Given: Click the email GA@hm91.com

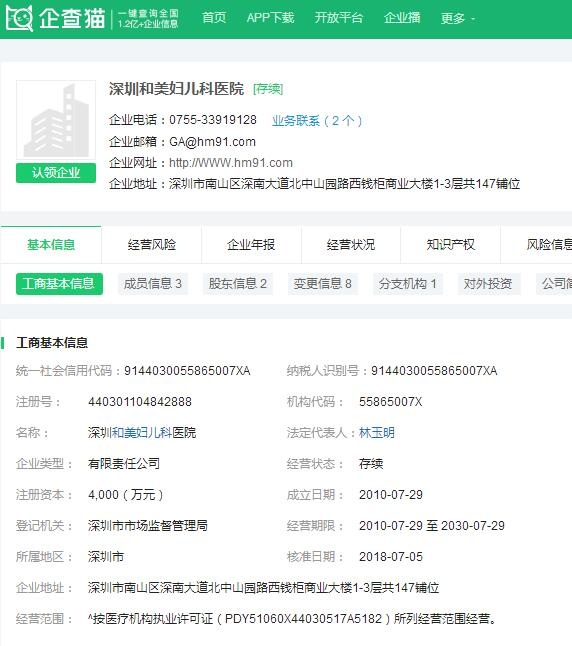Looking at the screenshot, I should click(x=212, y=142).
